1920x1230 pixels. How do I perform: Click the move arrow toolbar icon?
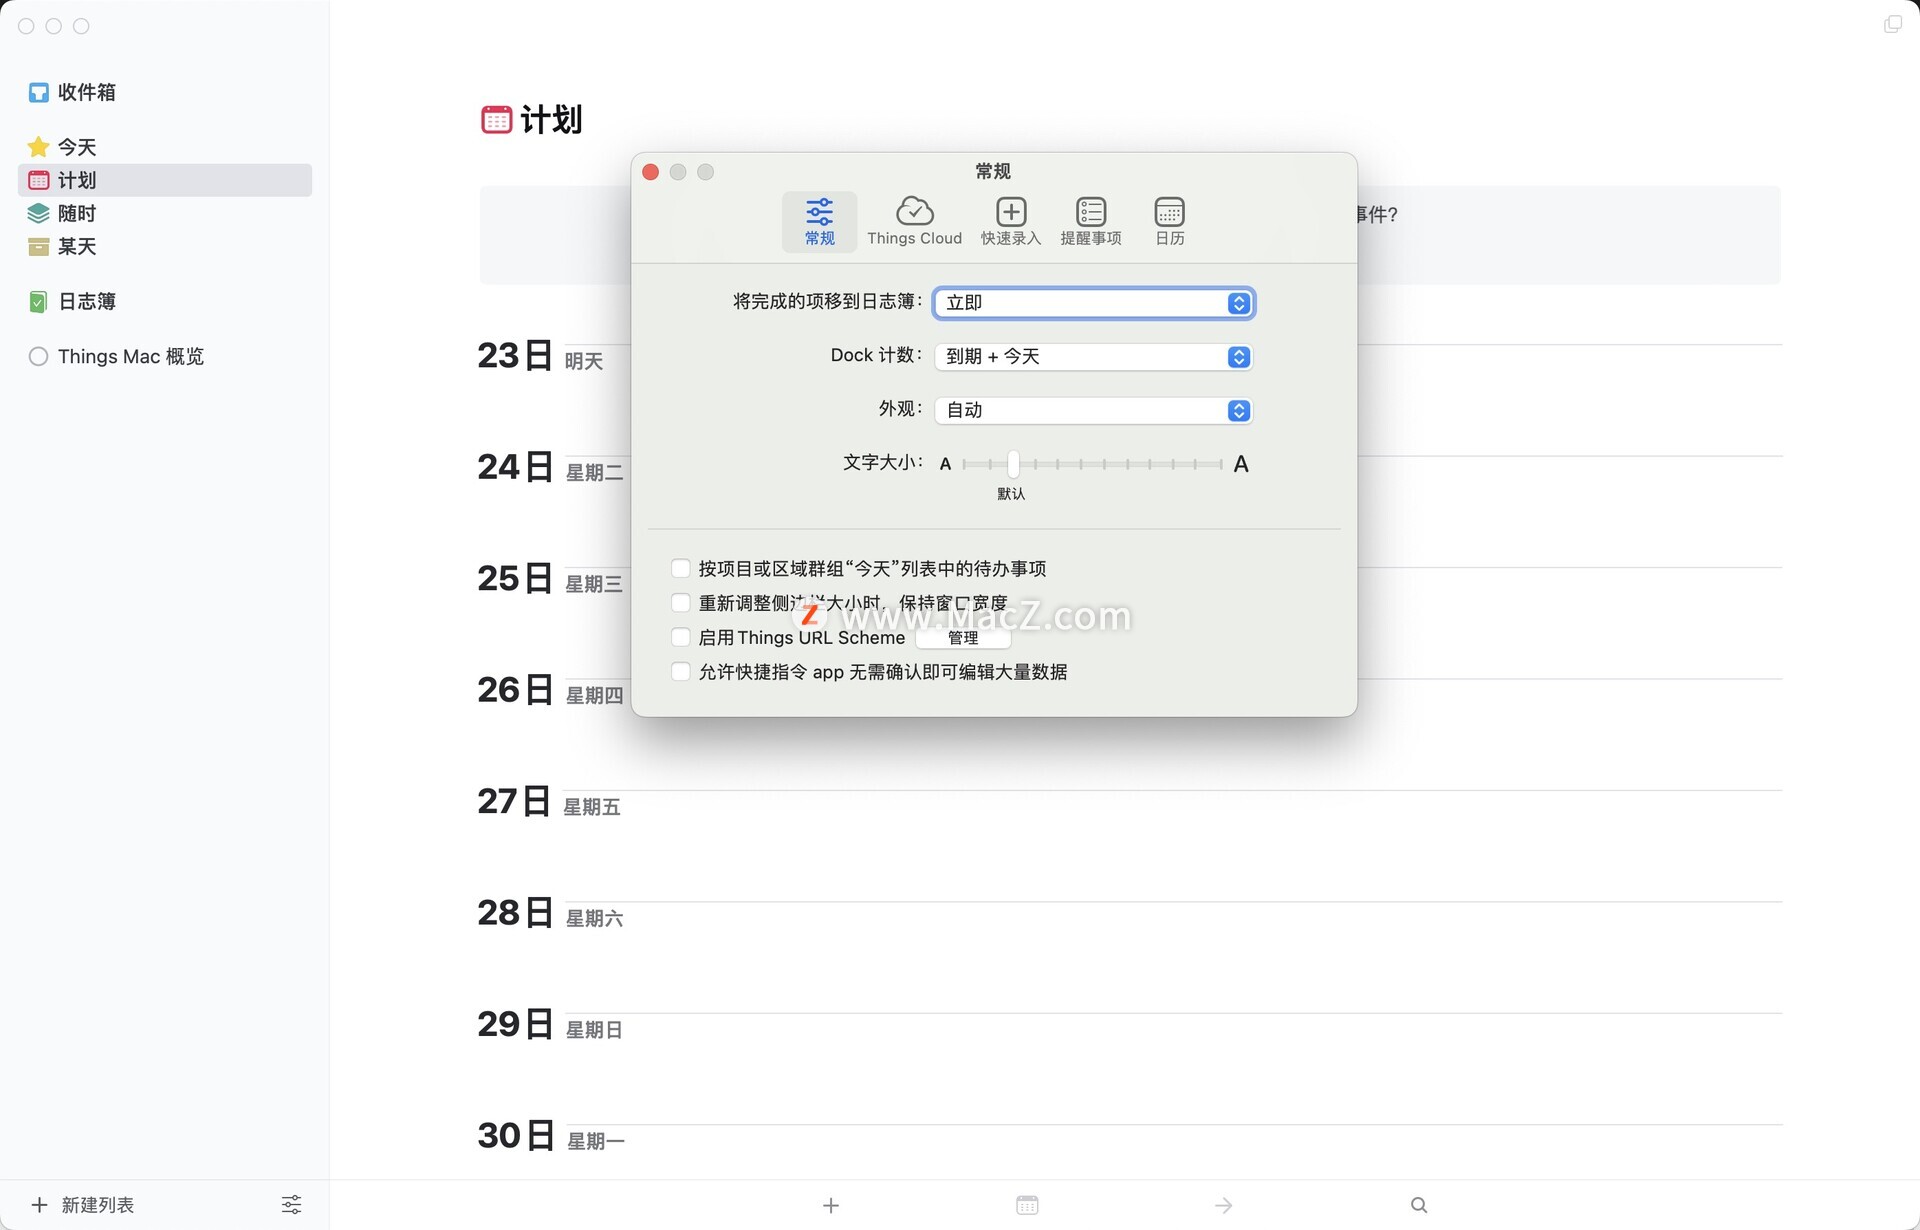point(1223,1206)
